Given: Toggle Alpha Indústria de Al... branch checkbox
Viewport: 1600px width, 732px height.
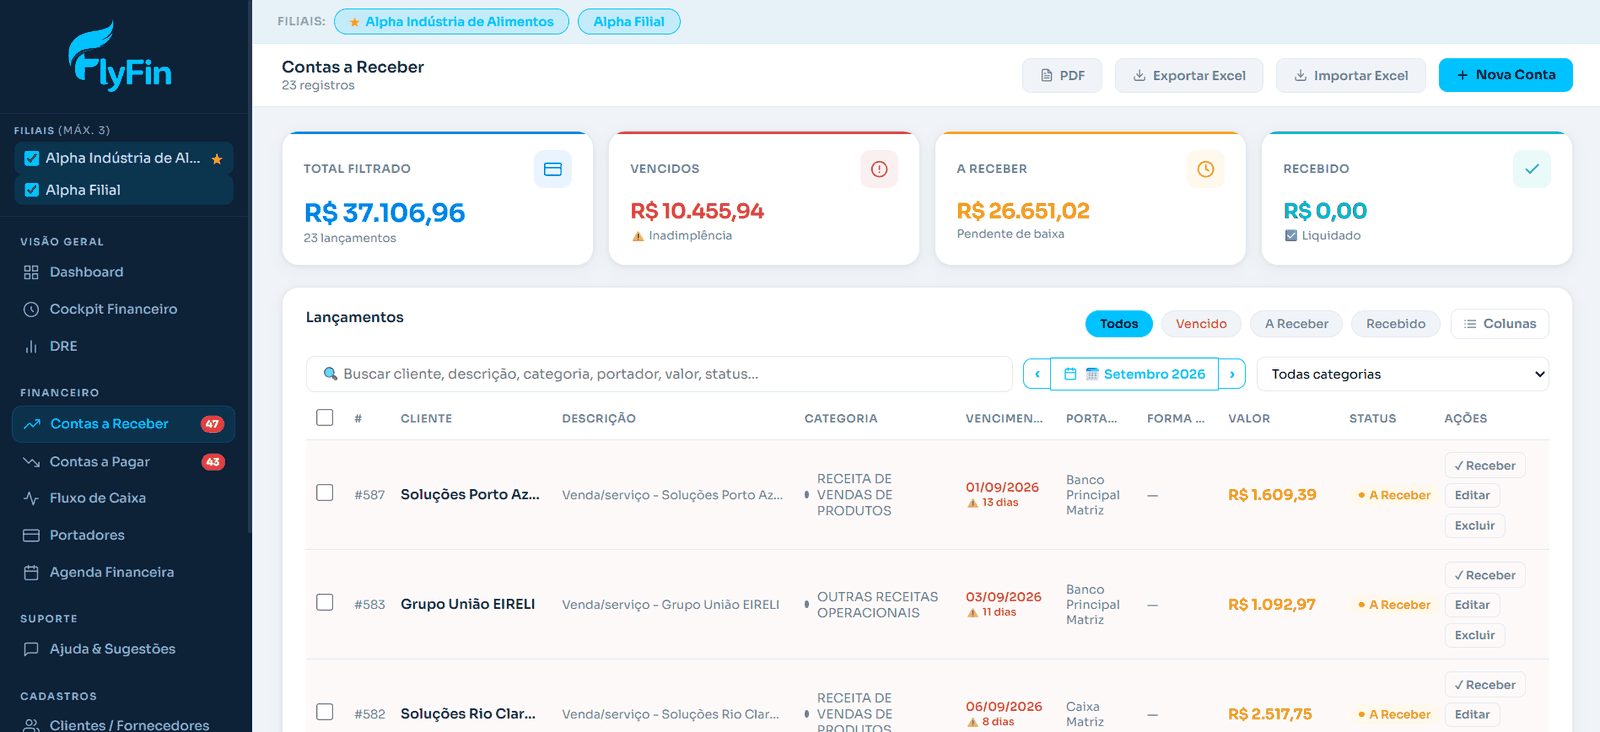Looking at the screenshot, I should point(32,158).
